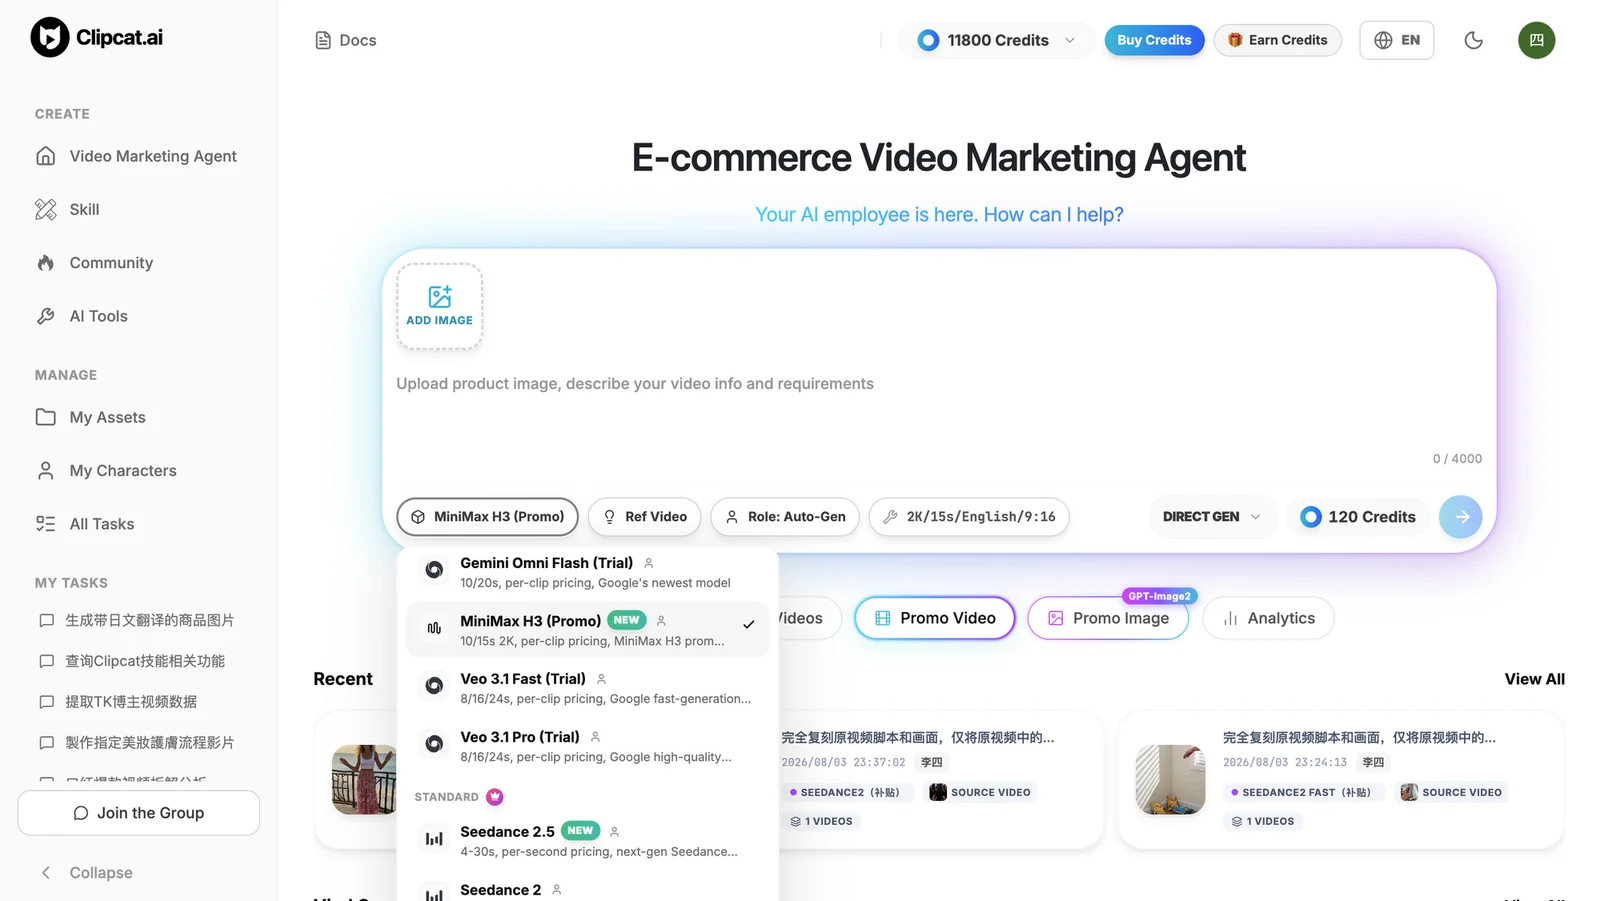Image resolution: width=1600 pixels, height=901 pixels.
Task: Click Gemini Omni Flash model icon
Action: pyautogui.click(x=434, y=570)
